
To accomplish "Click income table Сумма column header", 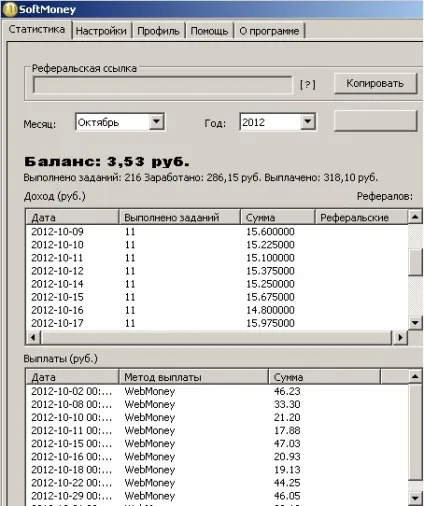I will 278,217.
